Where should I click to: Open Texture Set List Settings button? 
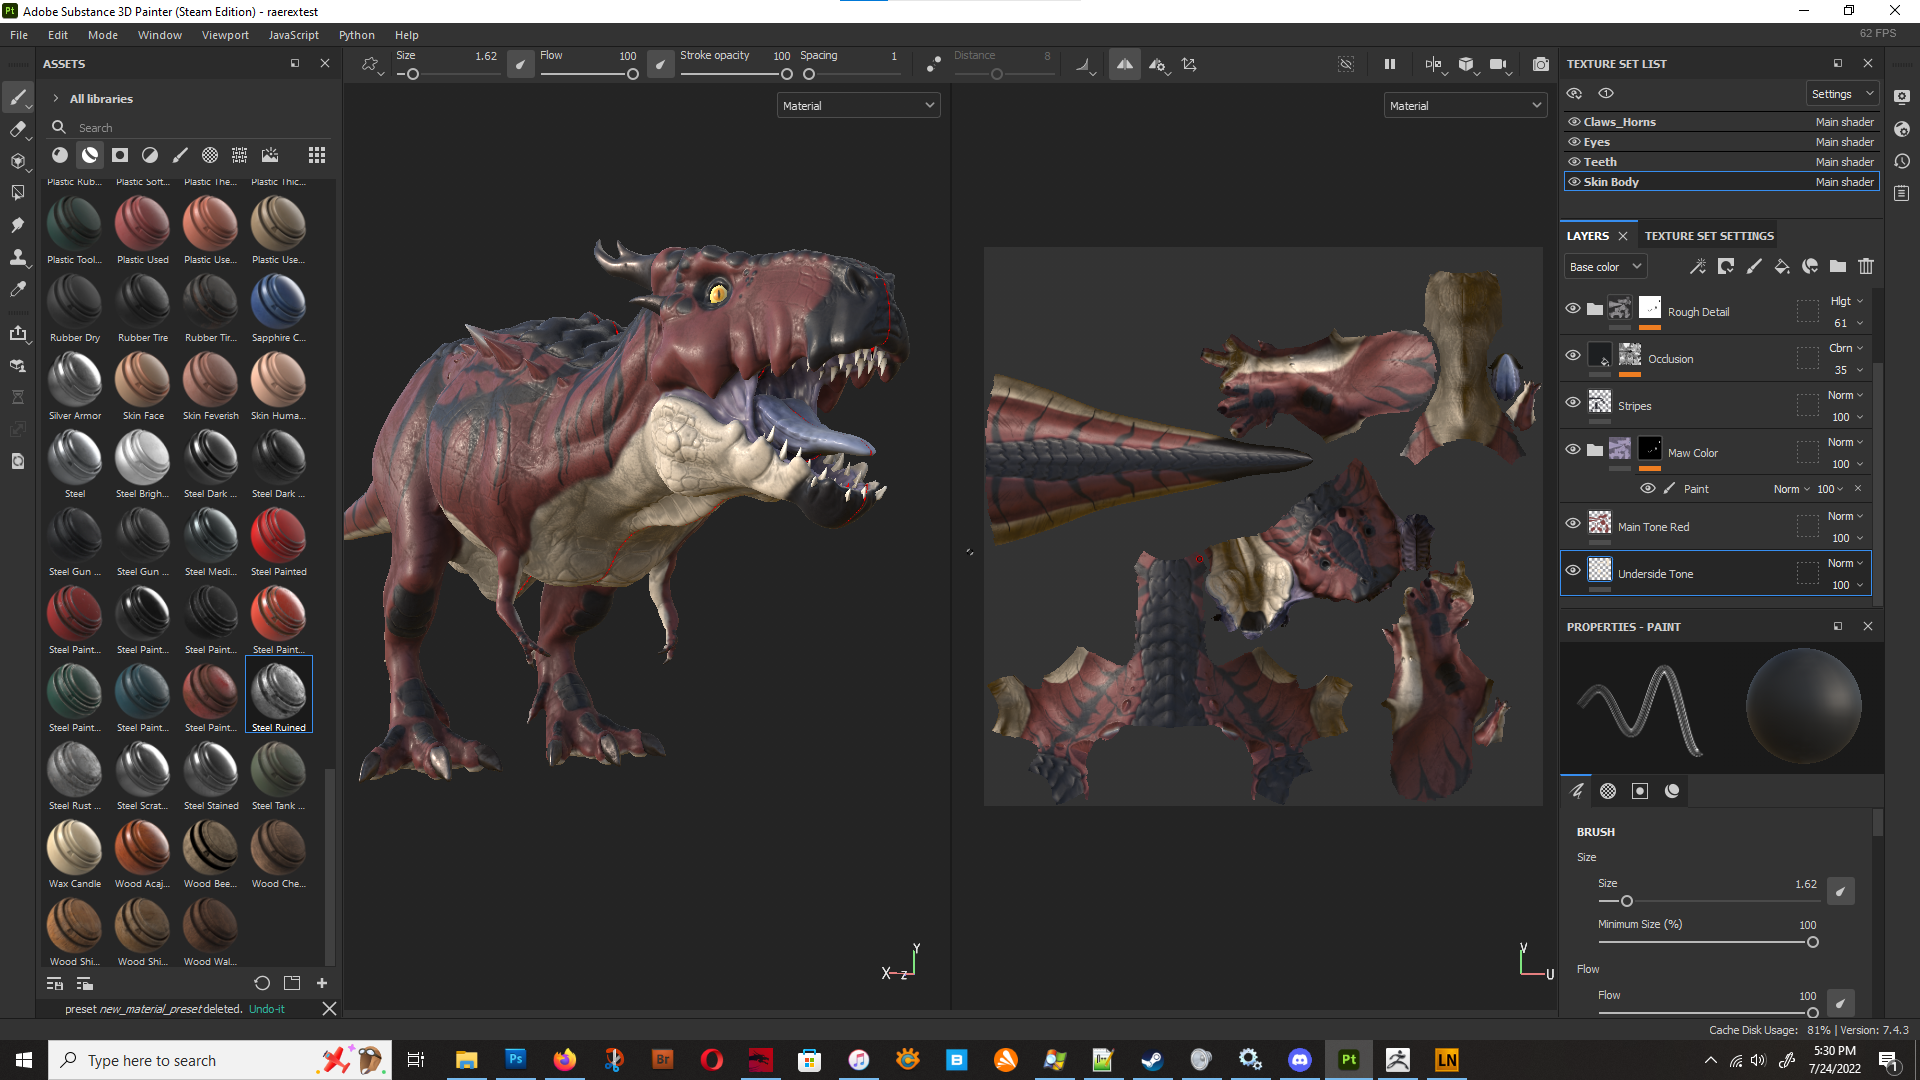(1842, 94)
